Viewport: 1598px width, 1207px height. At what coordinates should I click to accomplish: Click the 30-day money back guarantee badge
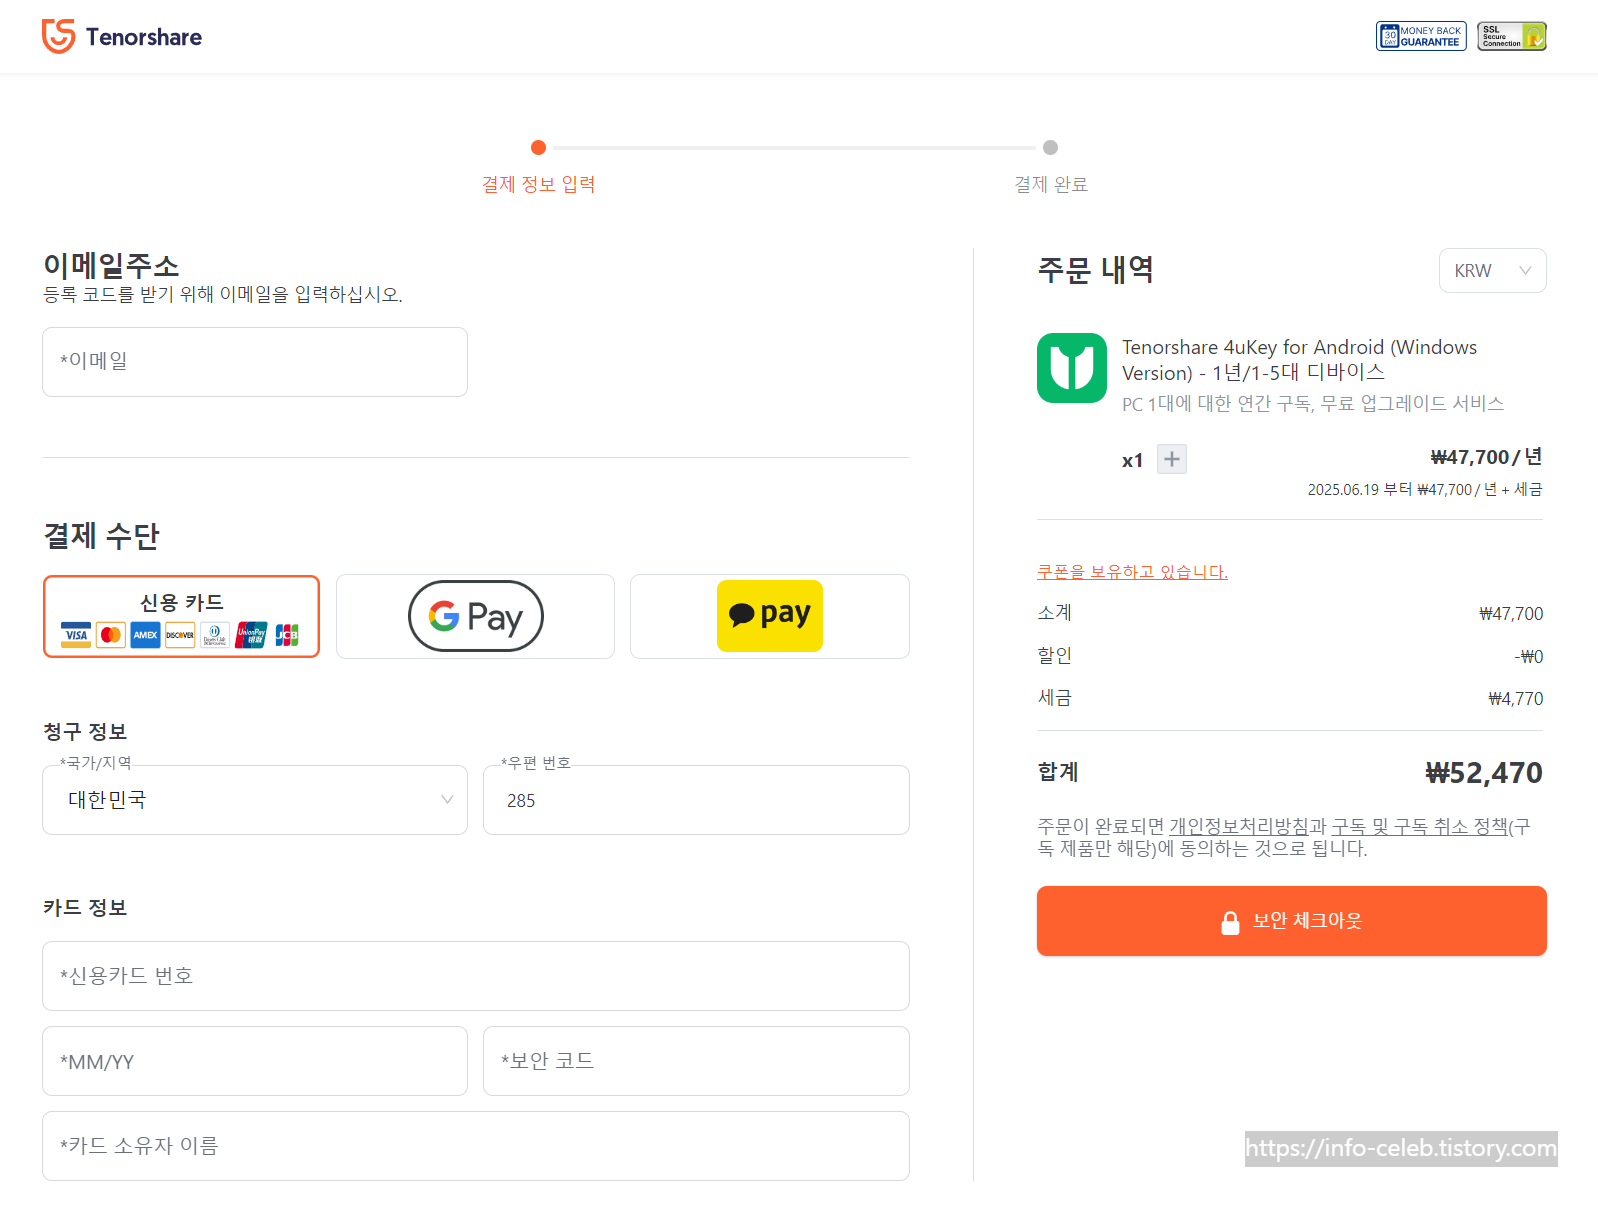(1421, 36)
